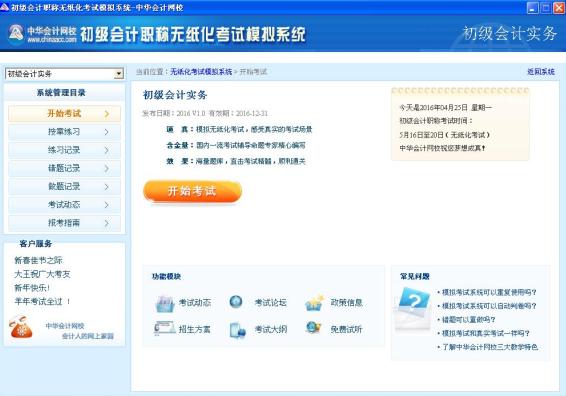Viewport: 566px width, 396px height.
Task: Click the orange telephone customer service icon
Action: [21, 327]
